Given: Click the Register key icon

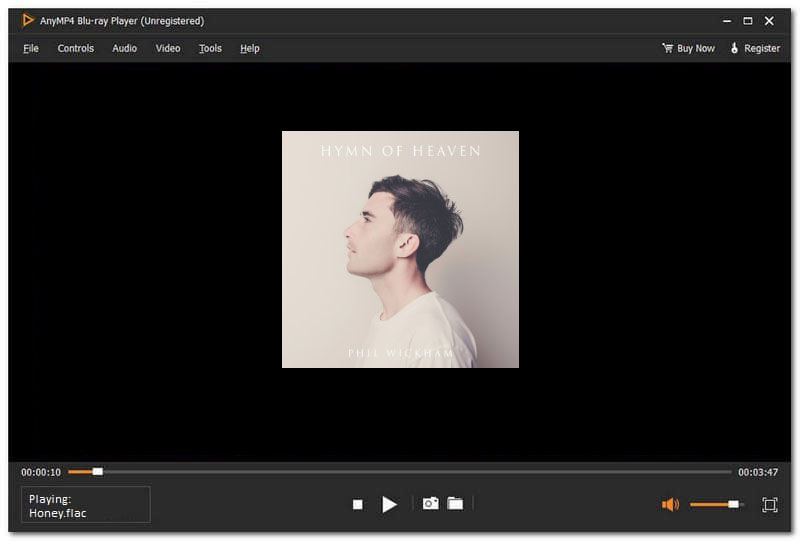Looking at the screenshot, I should coord(734,48).
